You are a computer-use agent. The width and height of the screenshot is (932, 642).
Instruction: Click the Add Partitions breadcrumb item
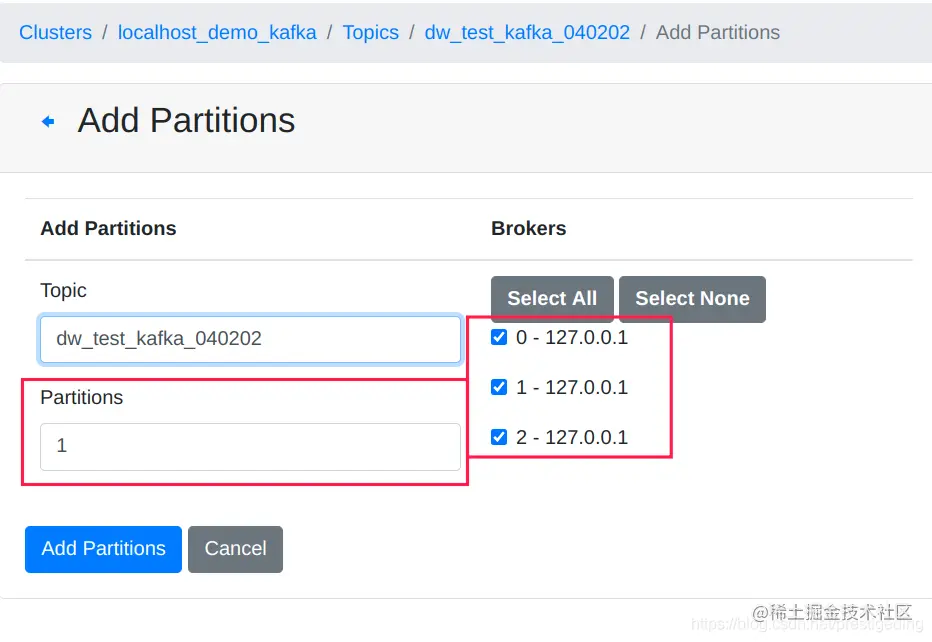[x=717, y=32]
